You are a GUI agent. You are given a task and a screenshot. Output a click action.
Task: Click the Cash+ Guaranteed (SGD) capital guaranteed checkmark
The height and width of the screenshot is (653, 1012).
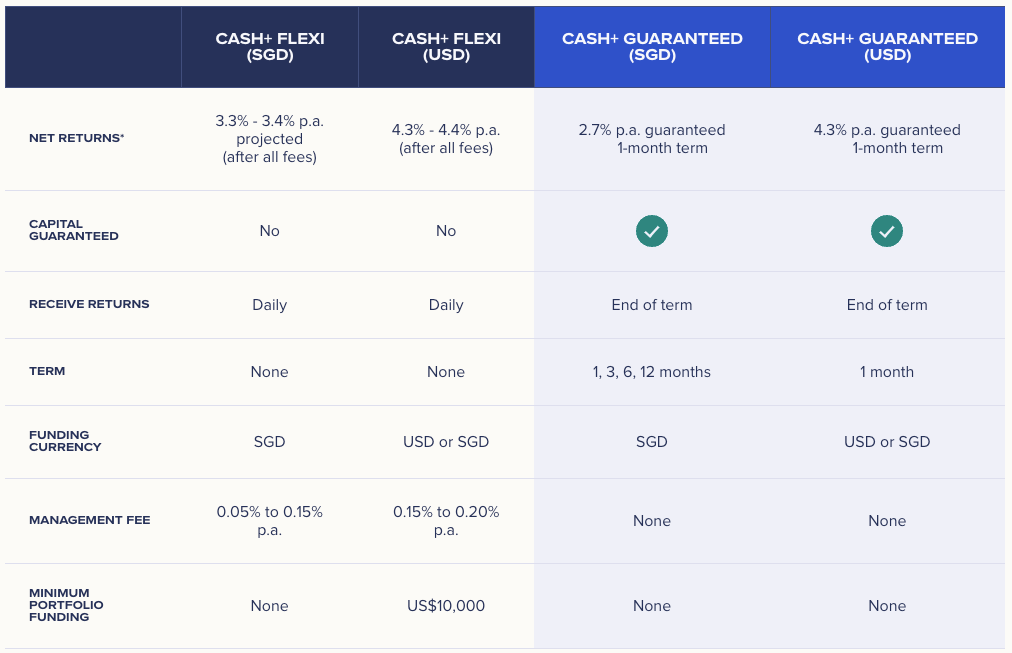[x=652, y=232]
